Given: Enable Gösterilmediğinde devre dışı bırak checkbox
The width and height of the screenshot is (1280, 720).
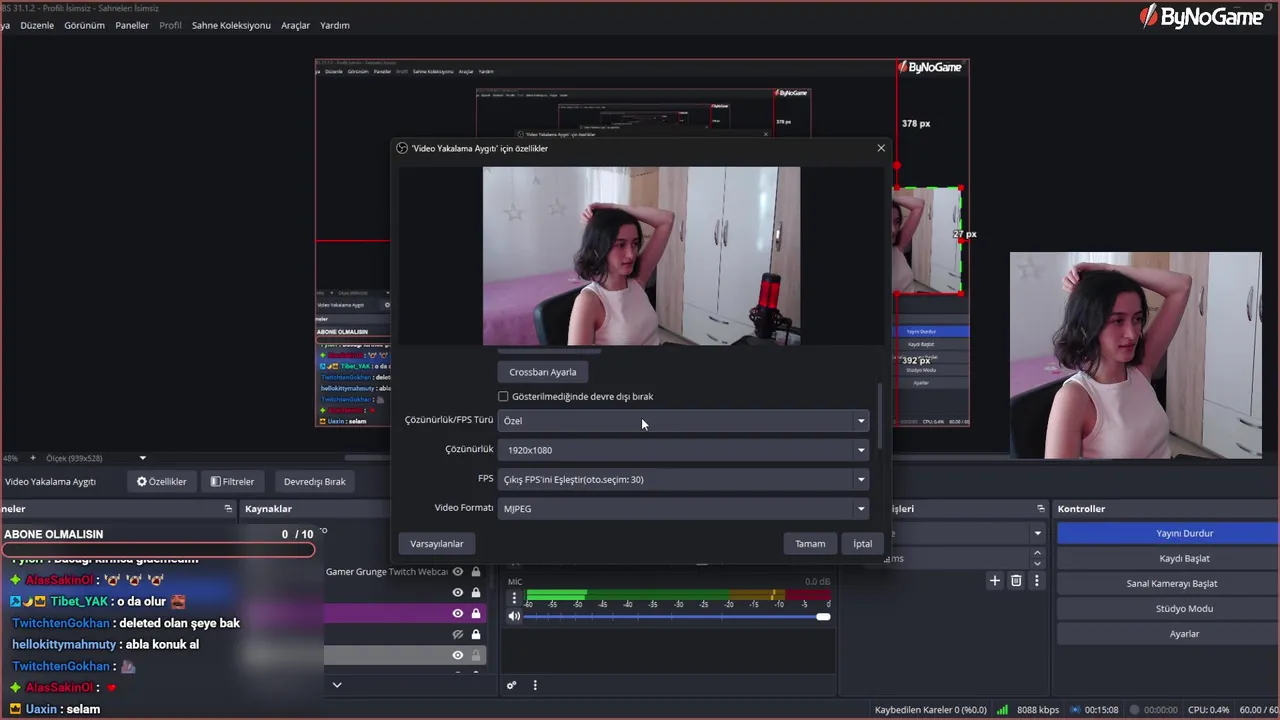Looking at the screenshot, I should (503, 397).
